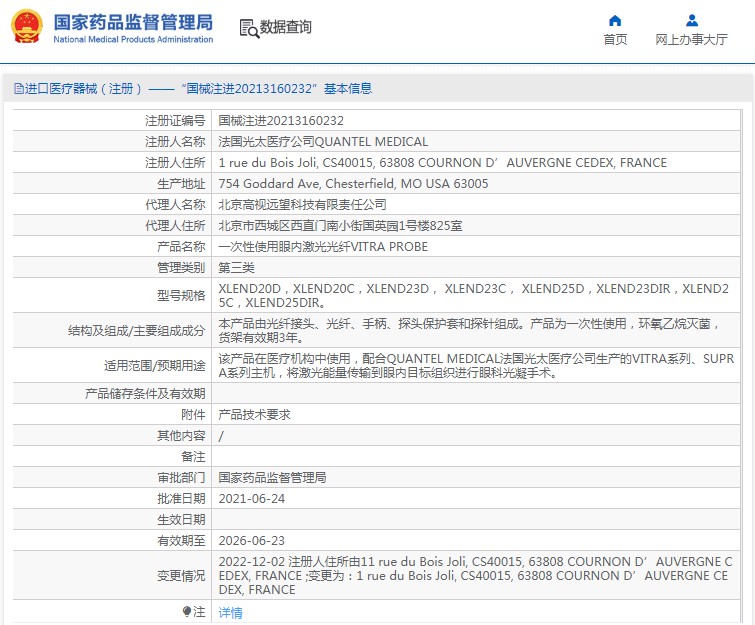The height and width of the screenshot is (625, 755).
Task: Select the registrant address 1 rue du Bois Joli
Action: pyautogui.click(x=443, y=163)
